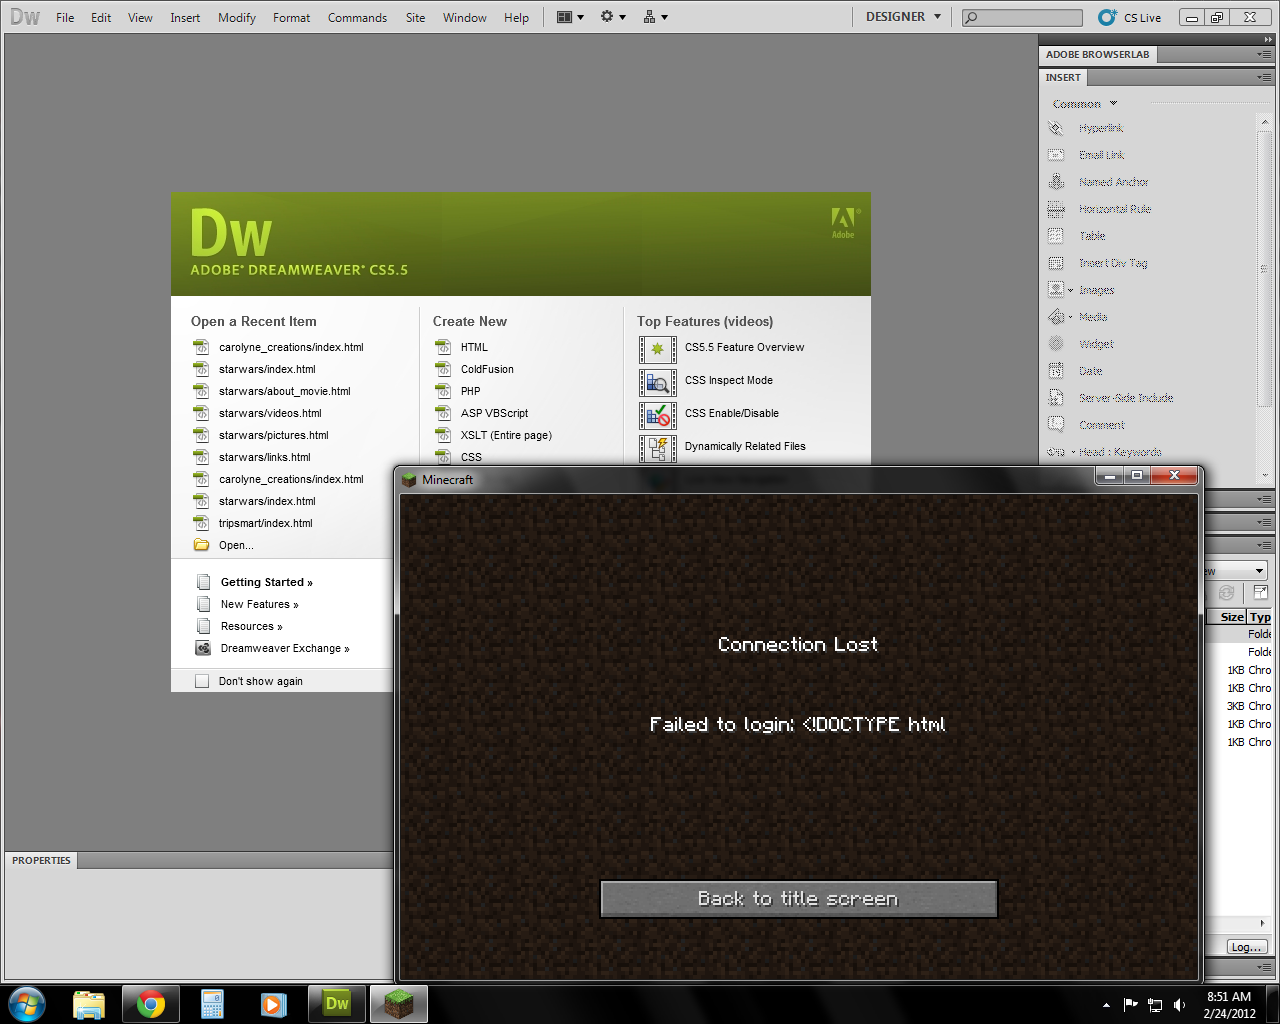Click the Server-Side Include icon
This screenshot has height=1024, width=1280.
point(1056,398)
